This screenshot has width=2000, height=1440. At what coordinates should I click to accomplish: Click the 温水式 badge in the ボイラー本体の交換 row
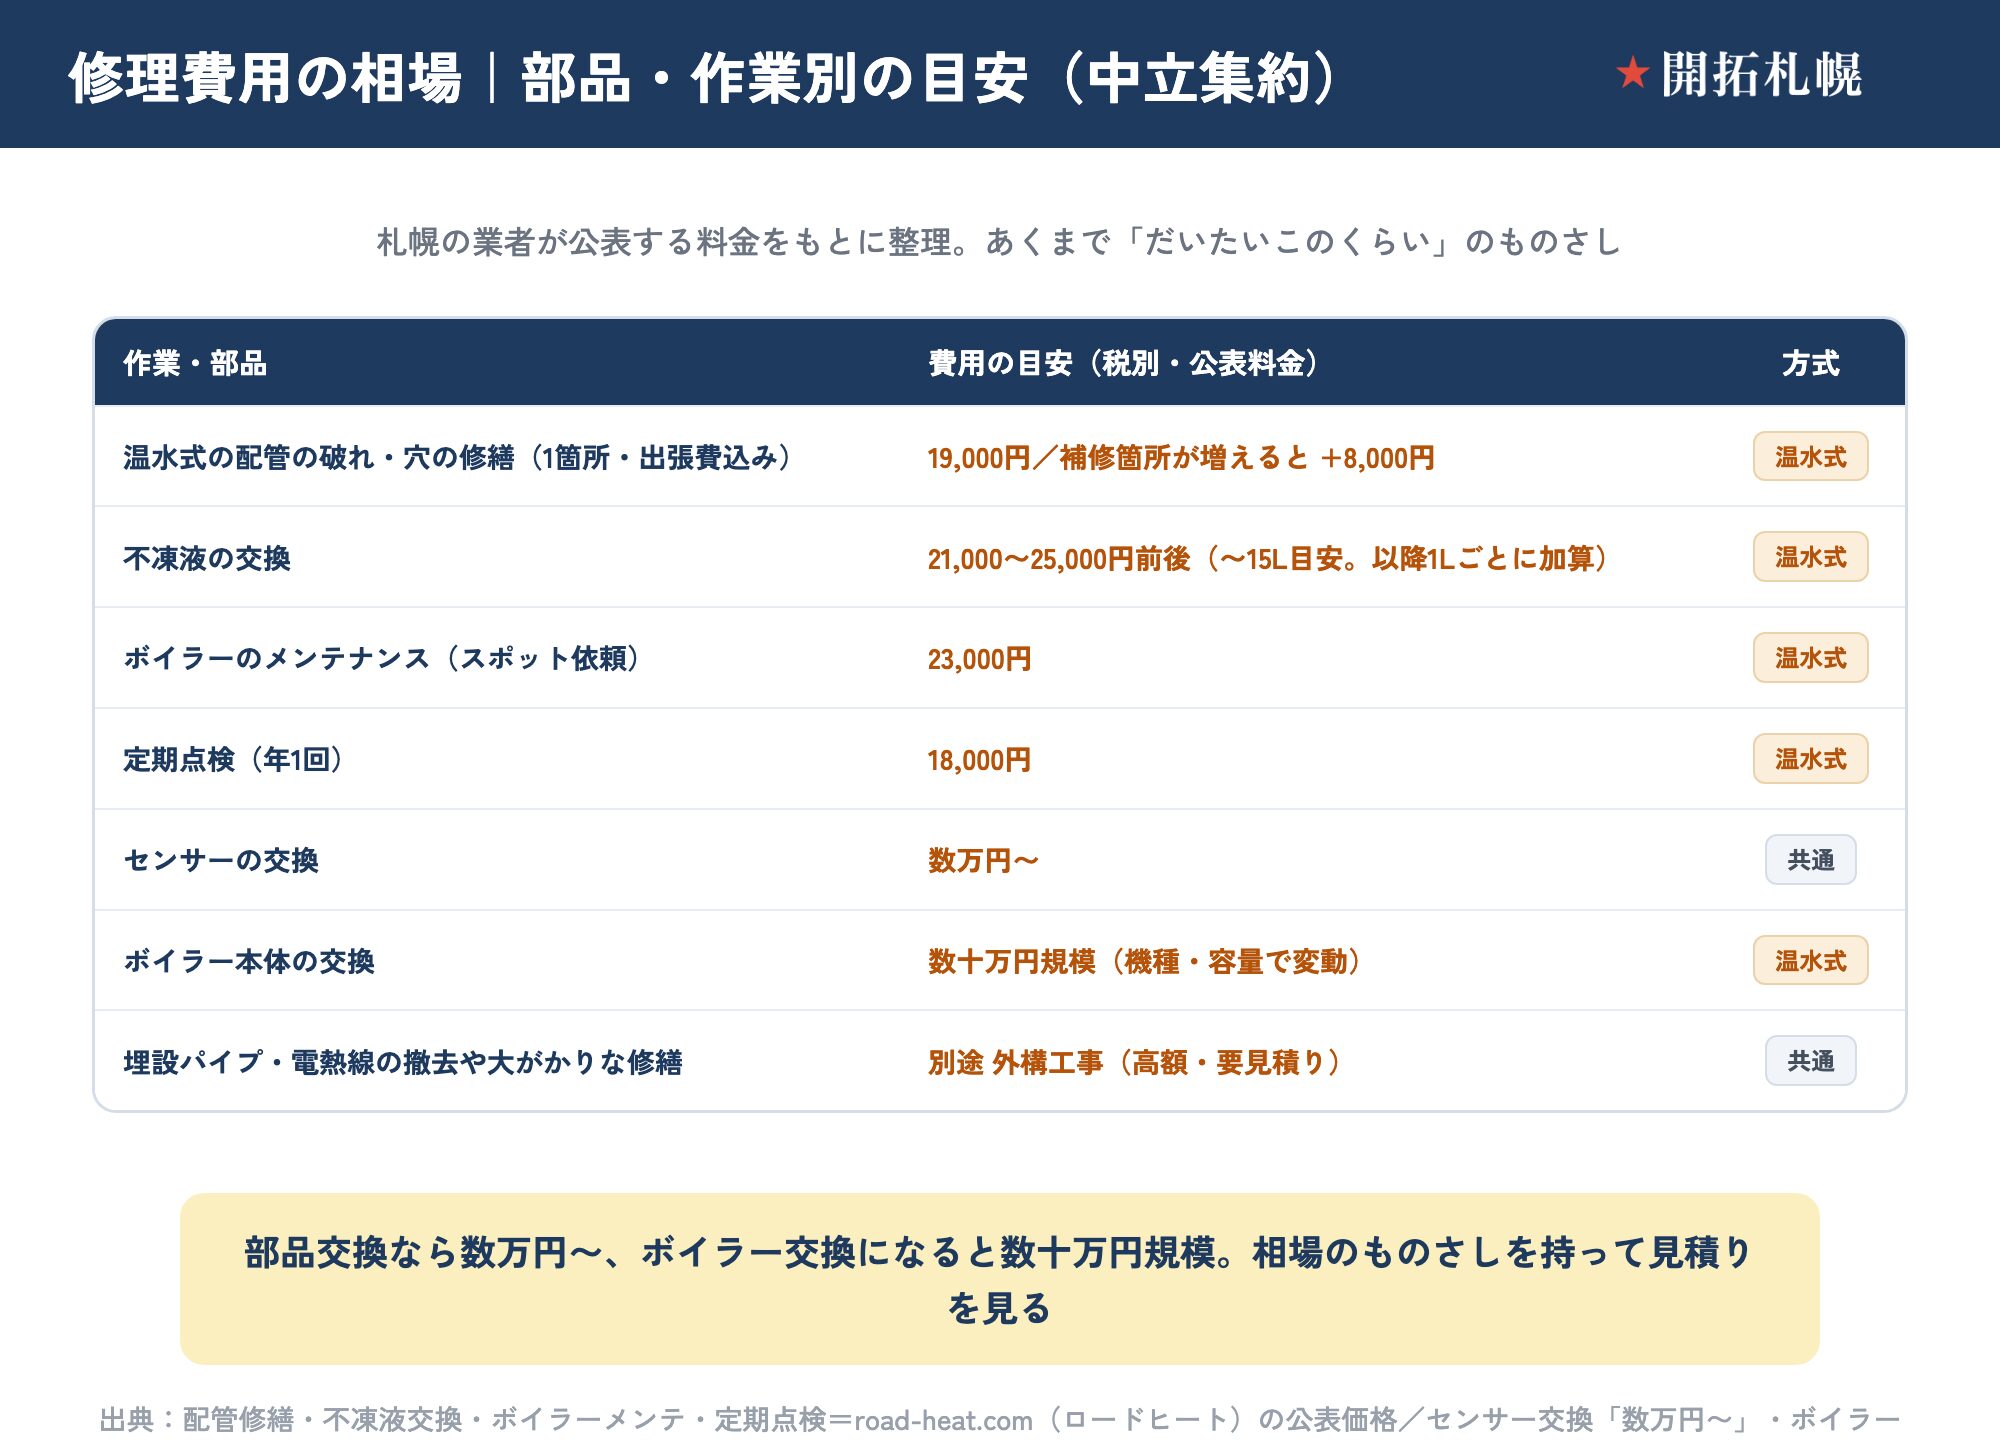pos(1810,960)
